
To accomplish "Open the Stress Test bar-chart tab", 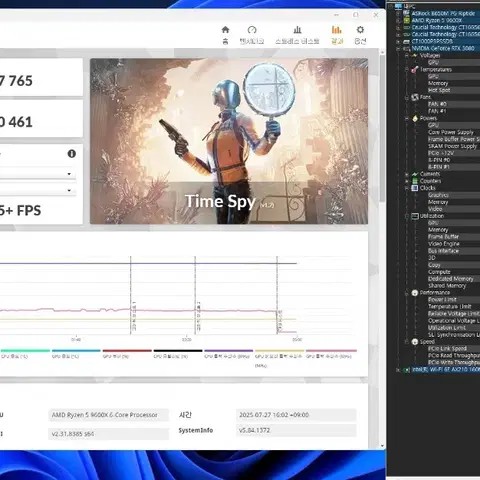I will point(297,35).
